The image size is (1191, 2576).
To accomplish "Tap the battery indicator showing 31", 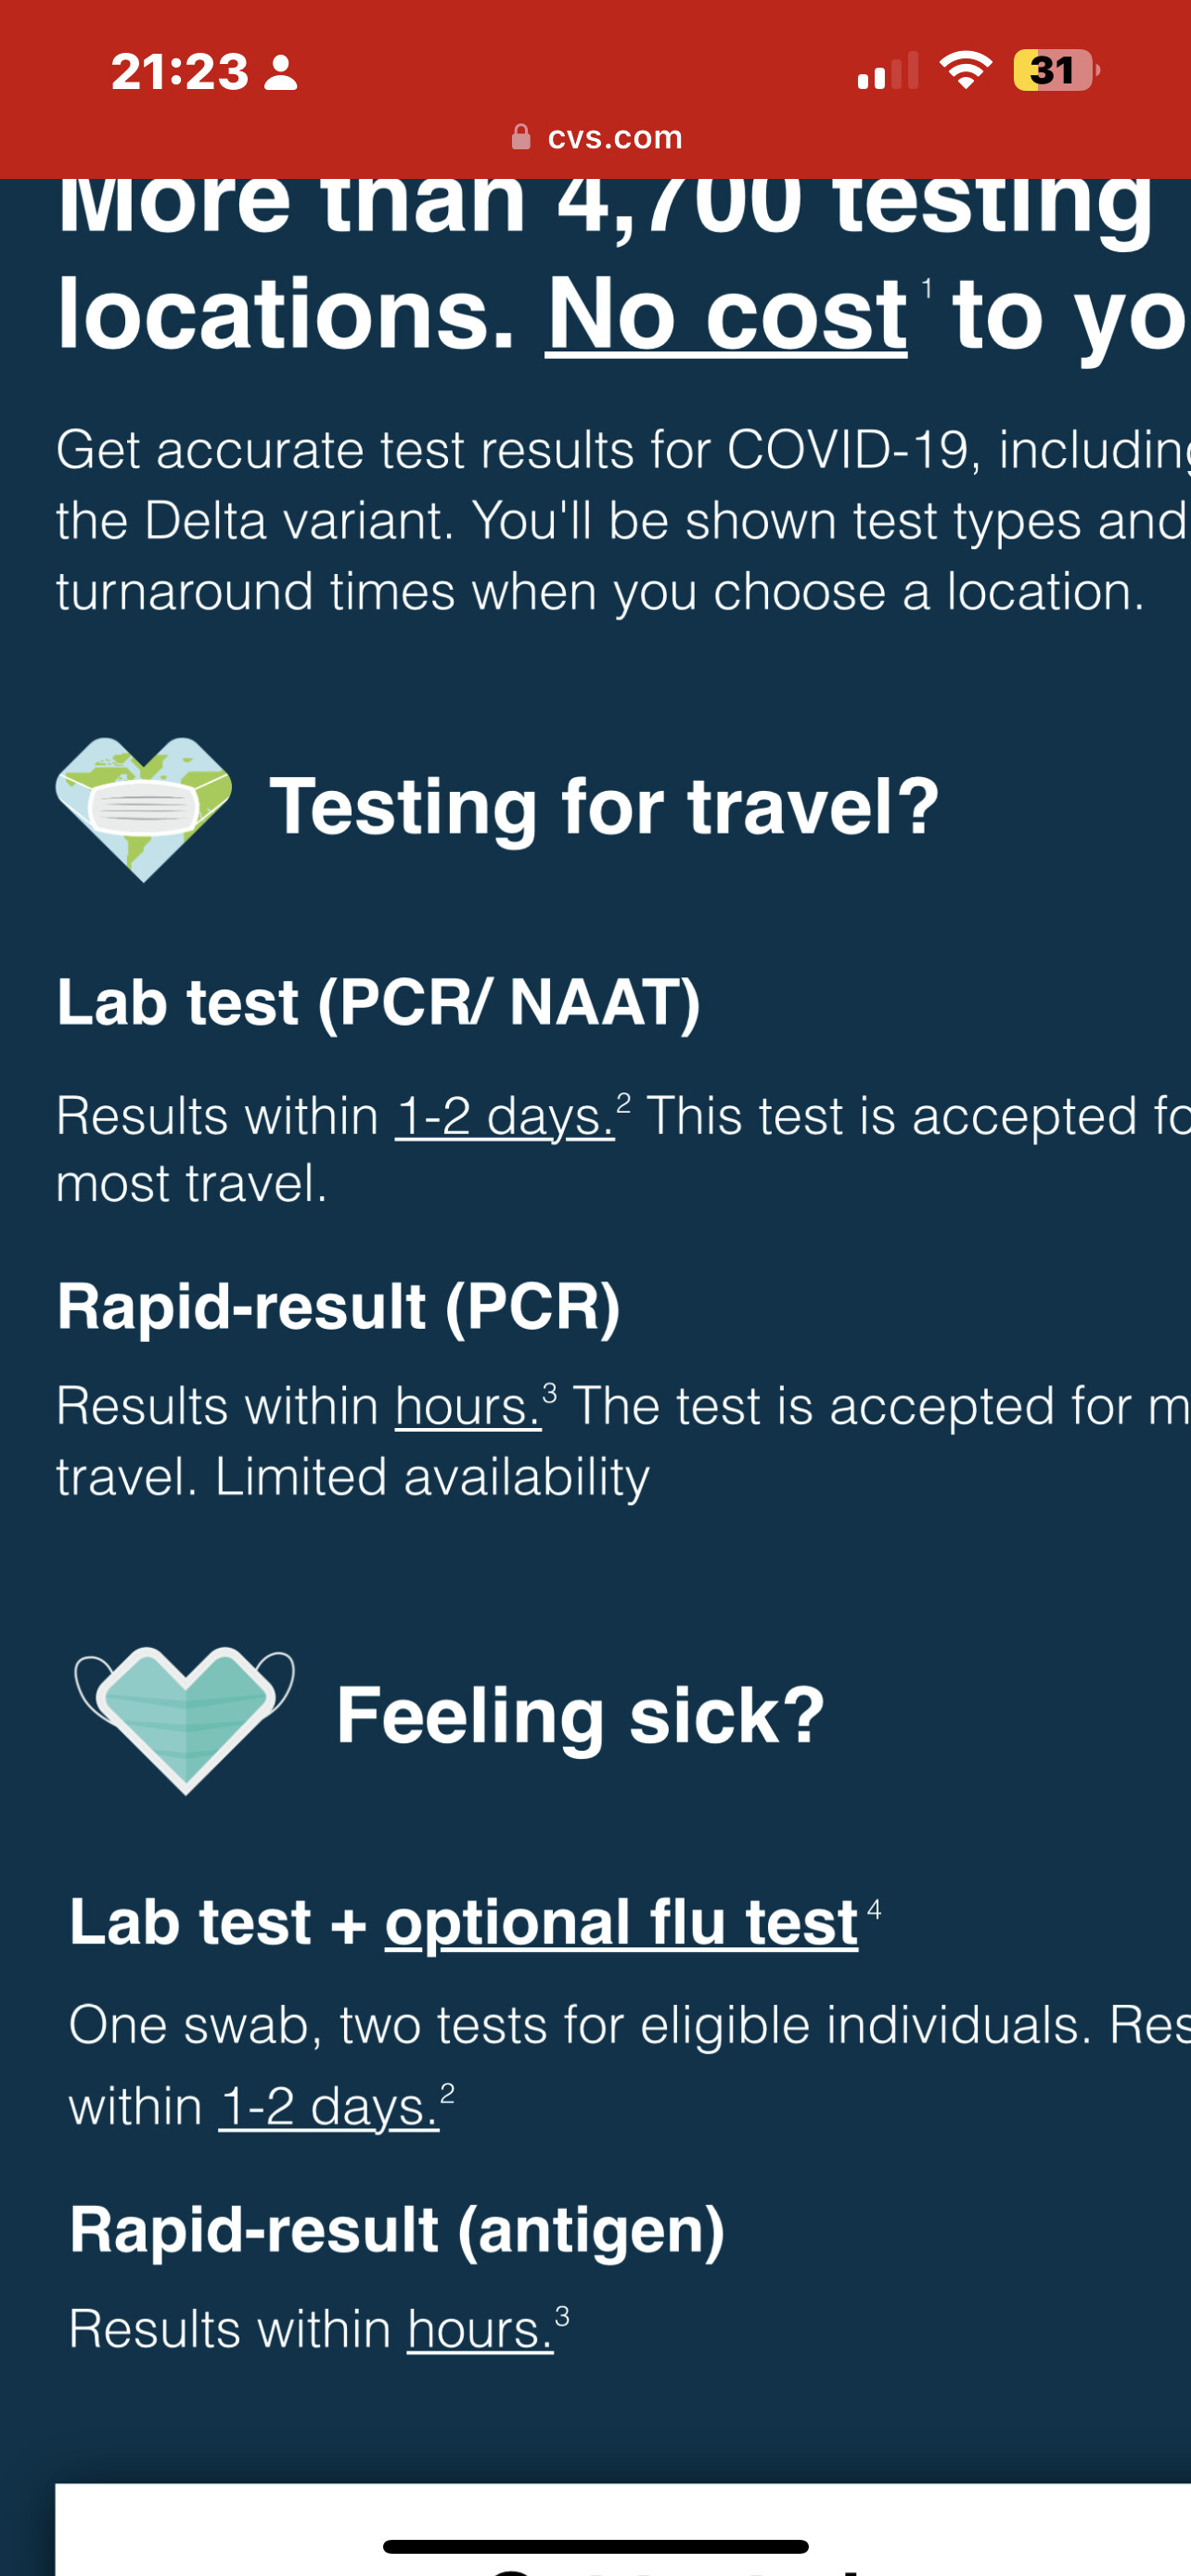I will coord(1054,70).
